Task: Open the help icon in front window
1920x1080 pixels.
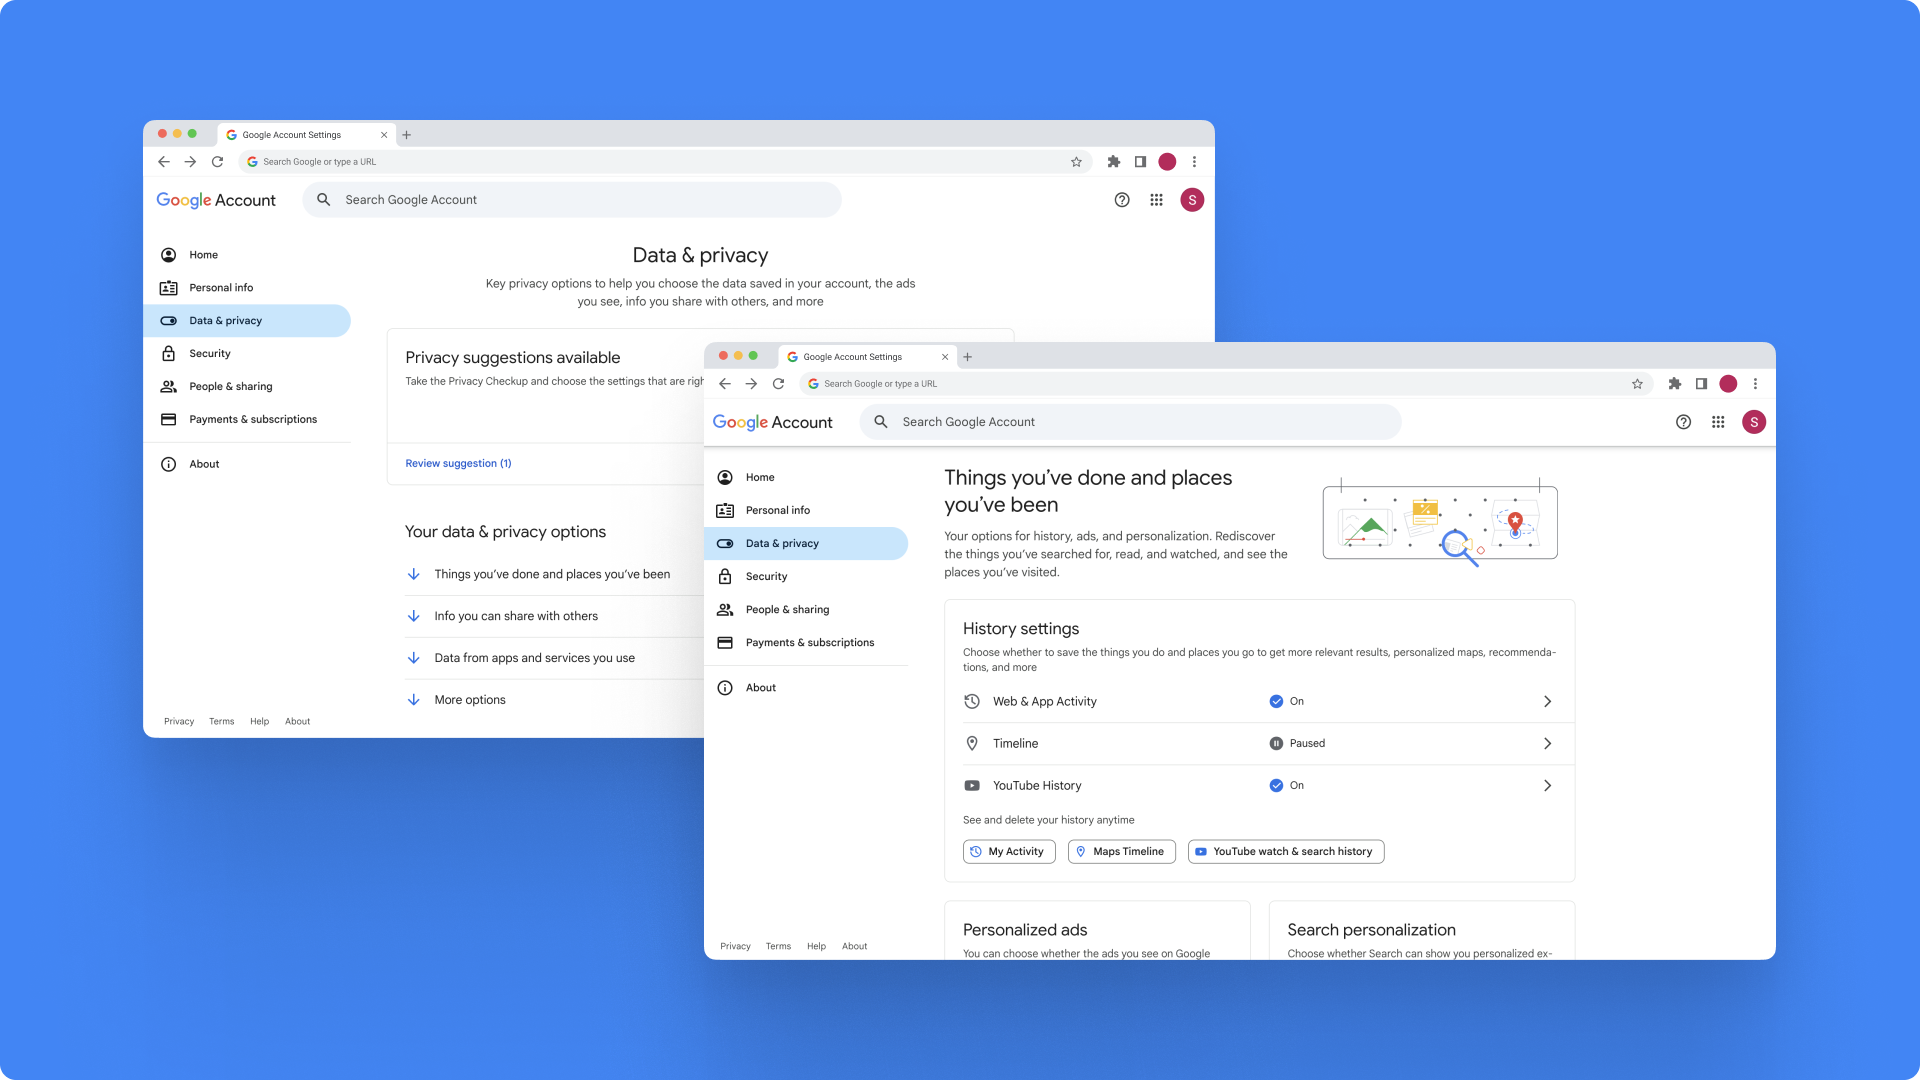Action: [1683, 422]
